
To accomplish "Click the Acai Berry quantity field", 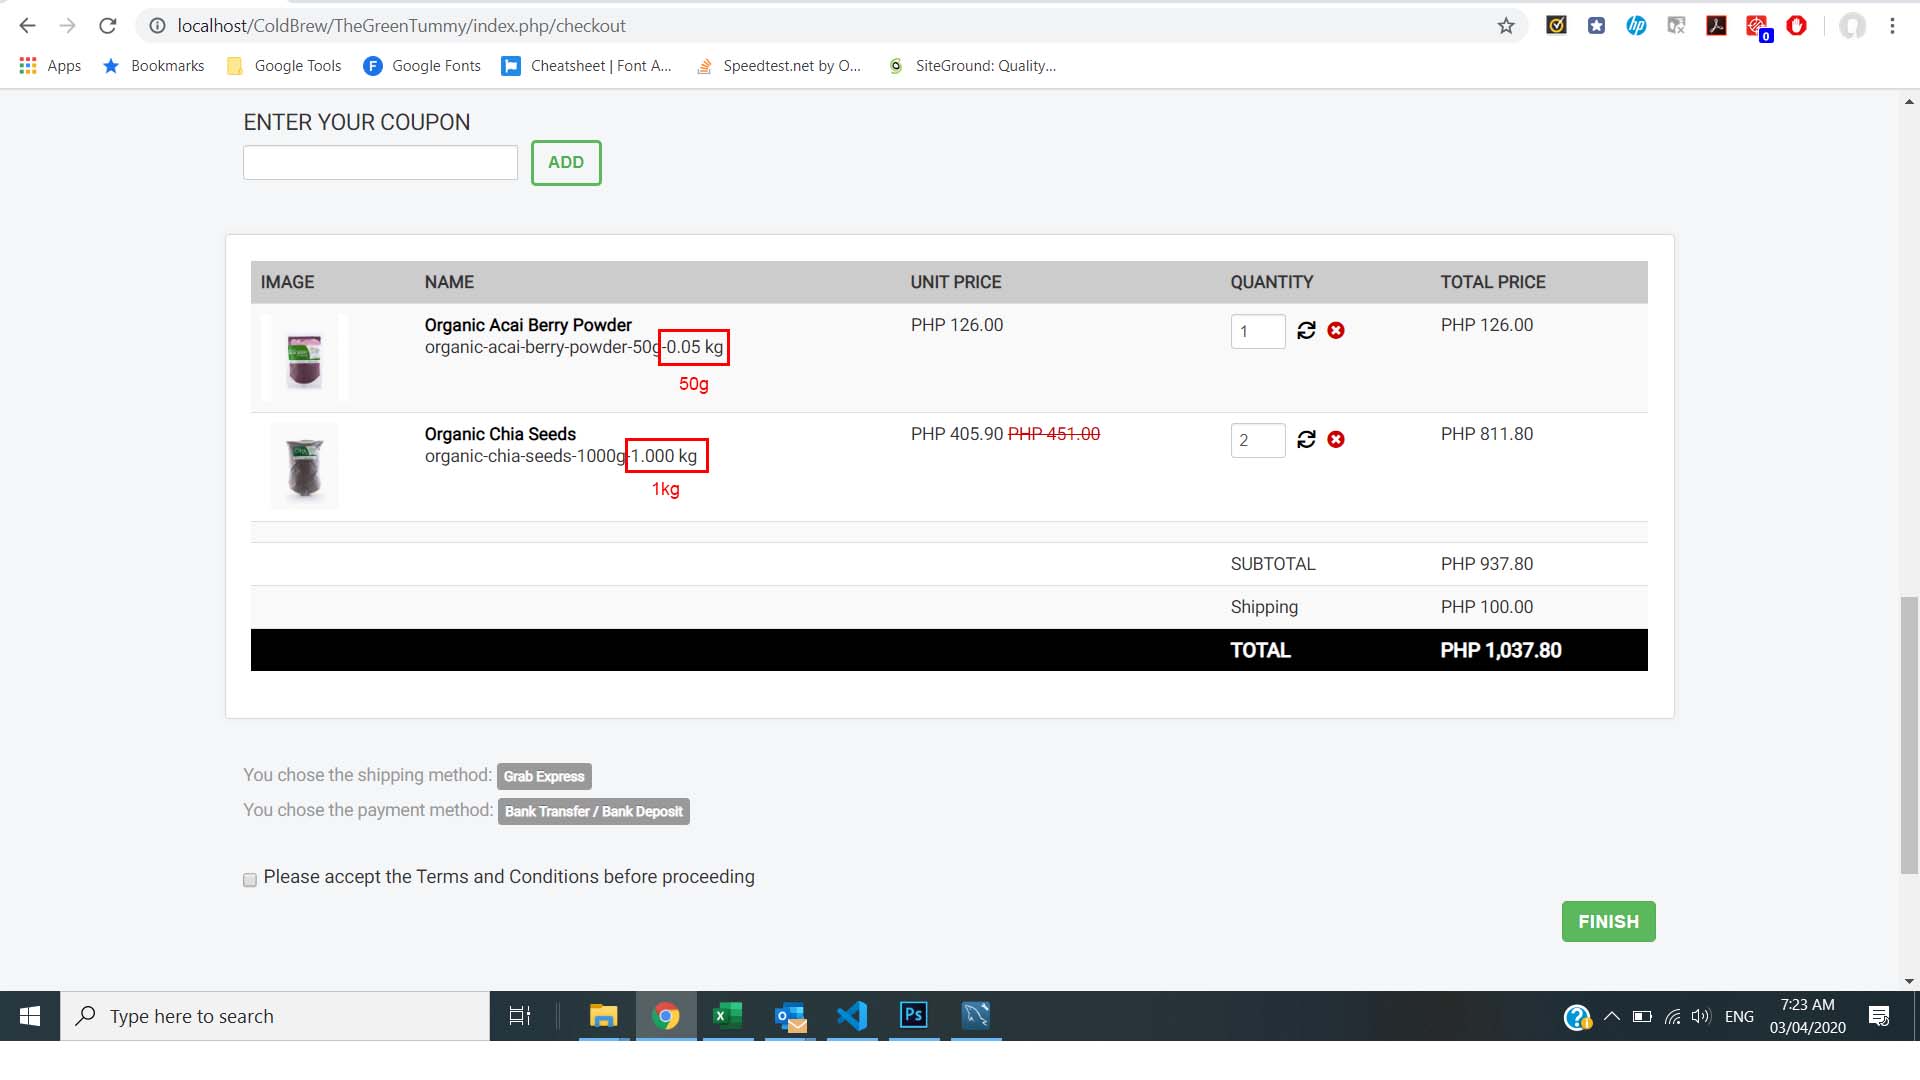I will (1257, 331).
